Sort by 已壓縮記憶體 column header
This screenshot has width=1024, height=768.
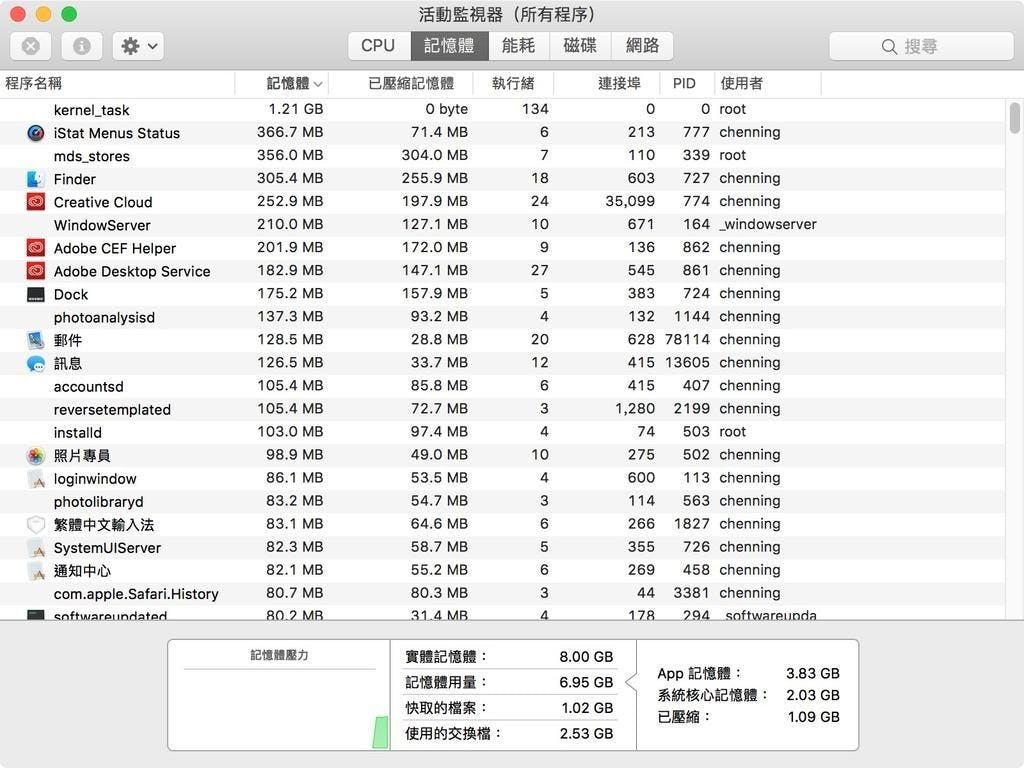400,84
